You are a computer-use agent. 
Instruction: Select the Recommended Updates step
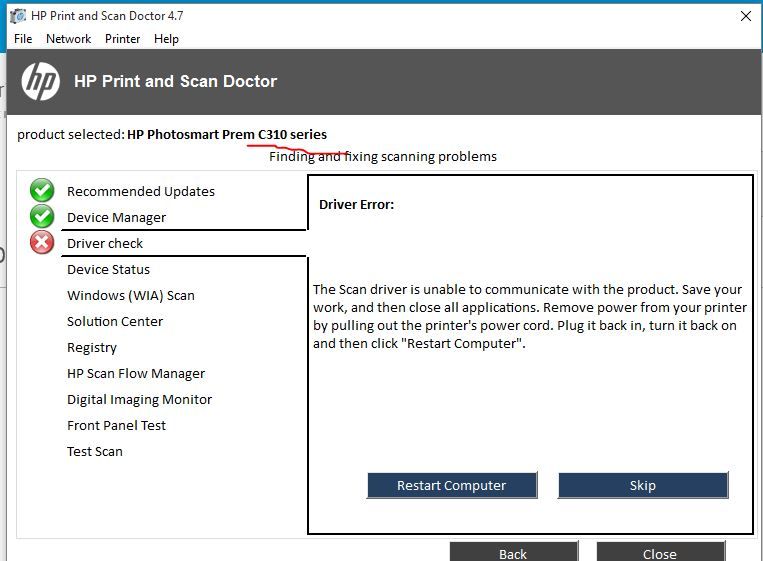pos(141,191)
